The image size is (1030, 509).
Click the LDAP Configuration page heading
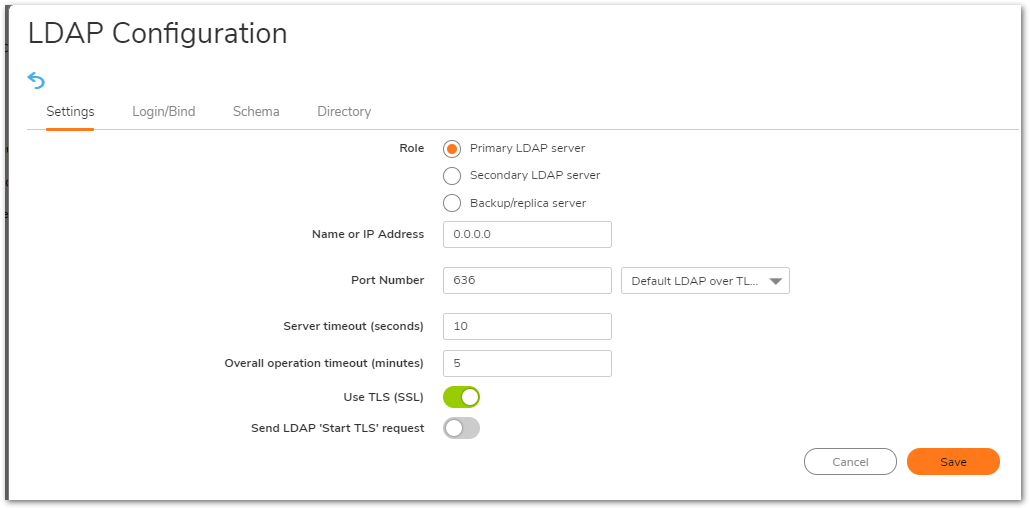(158, 34)
